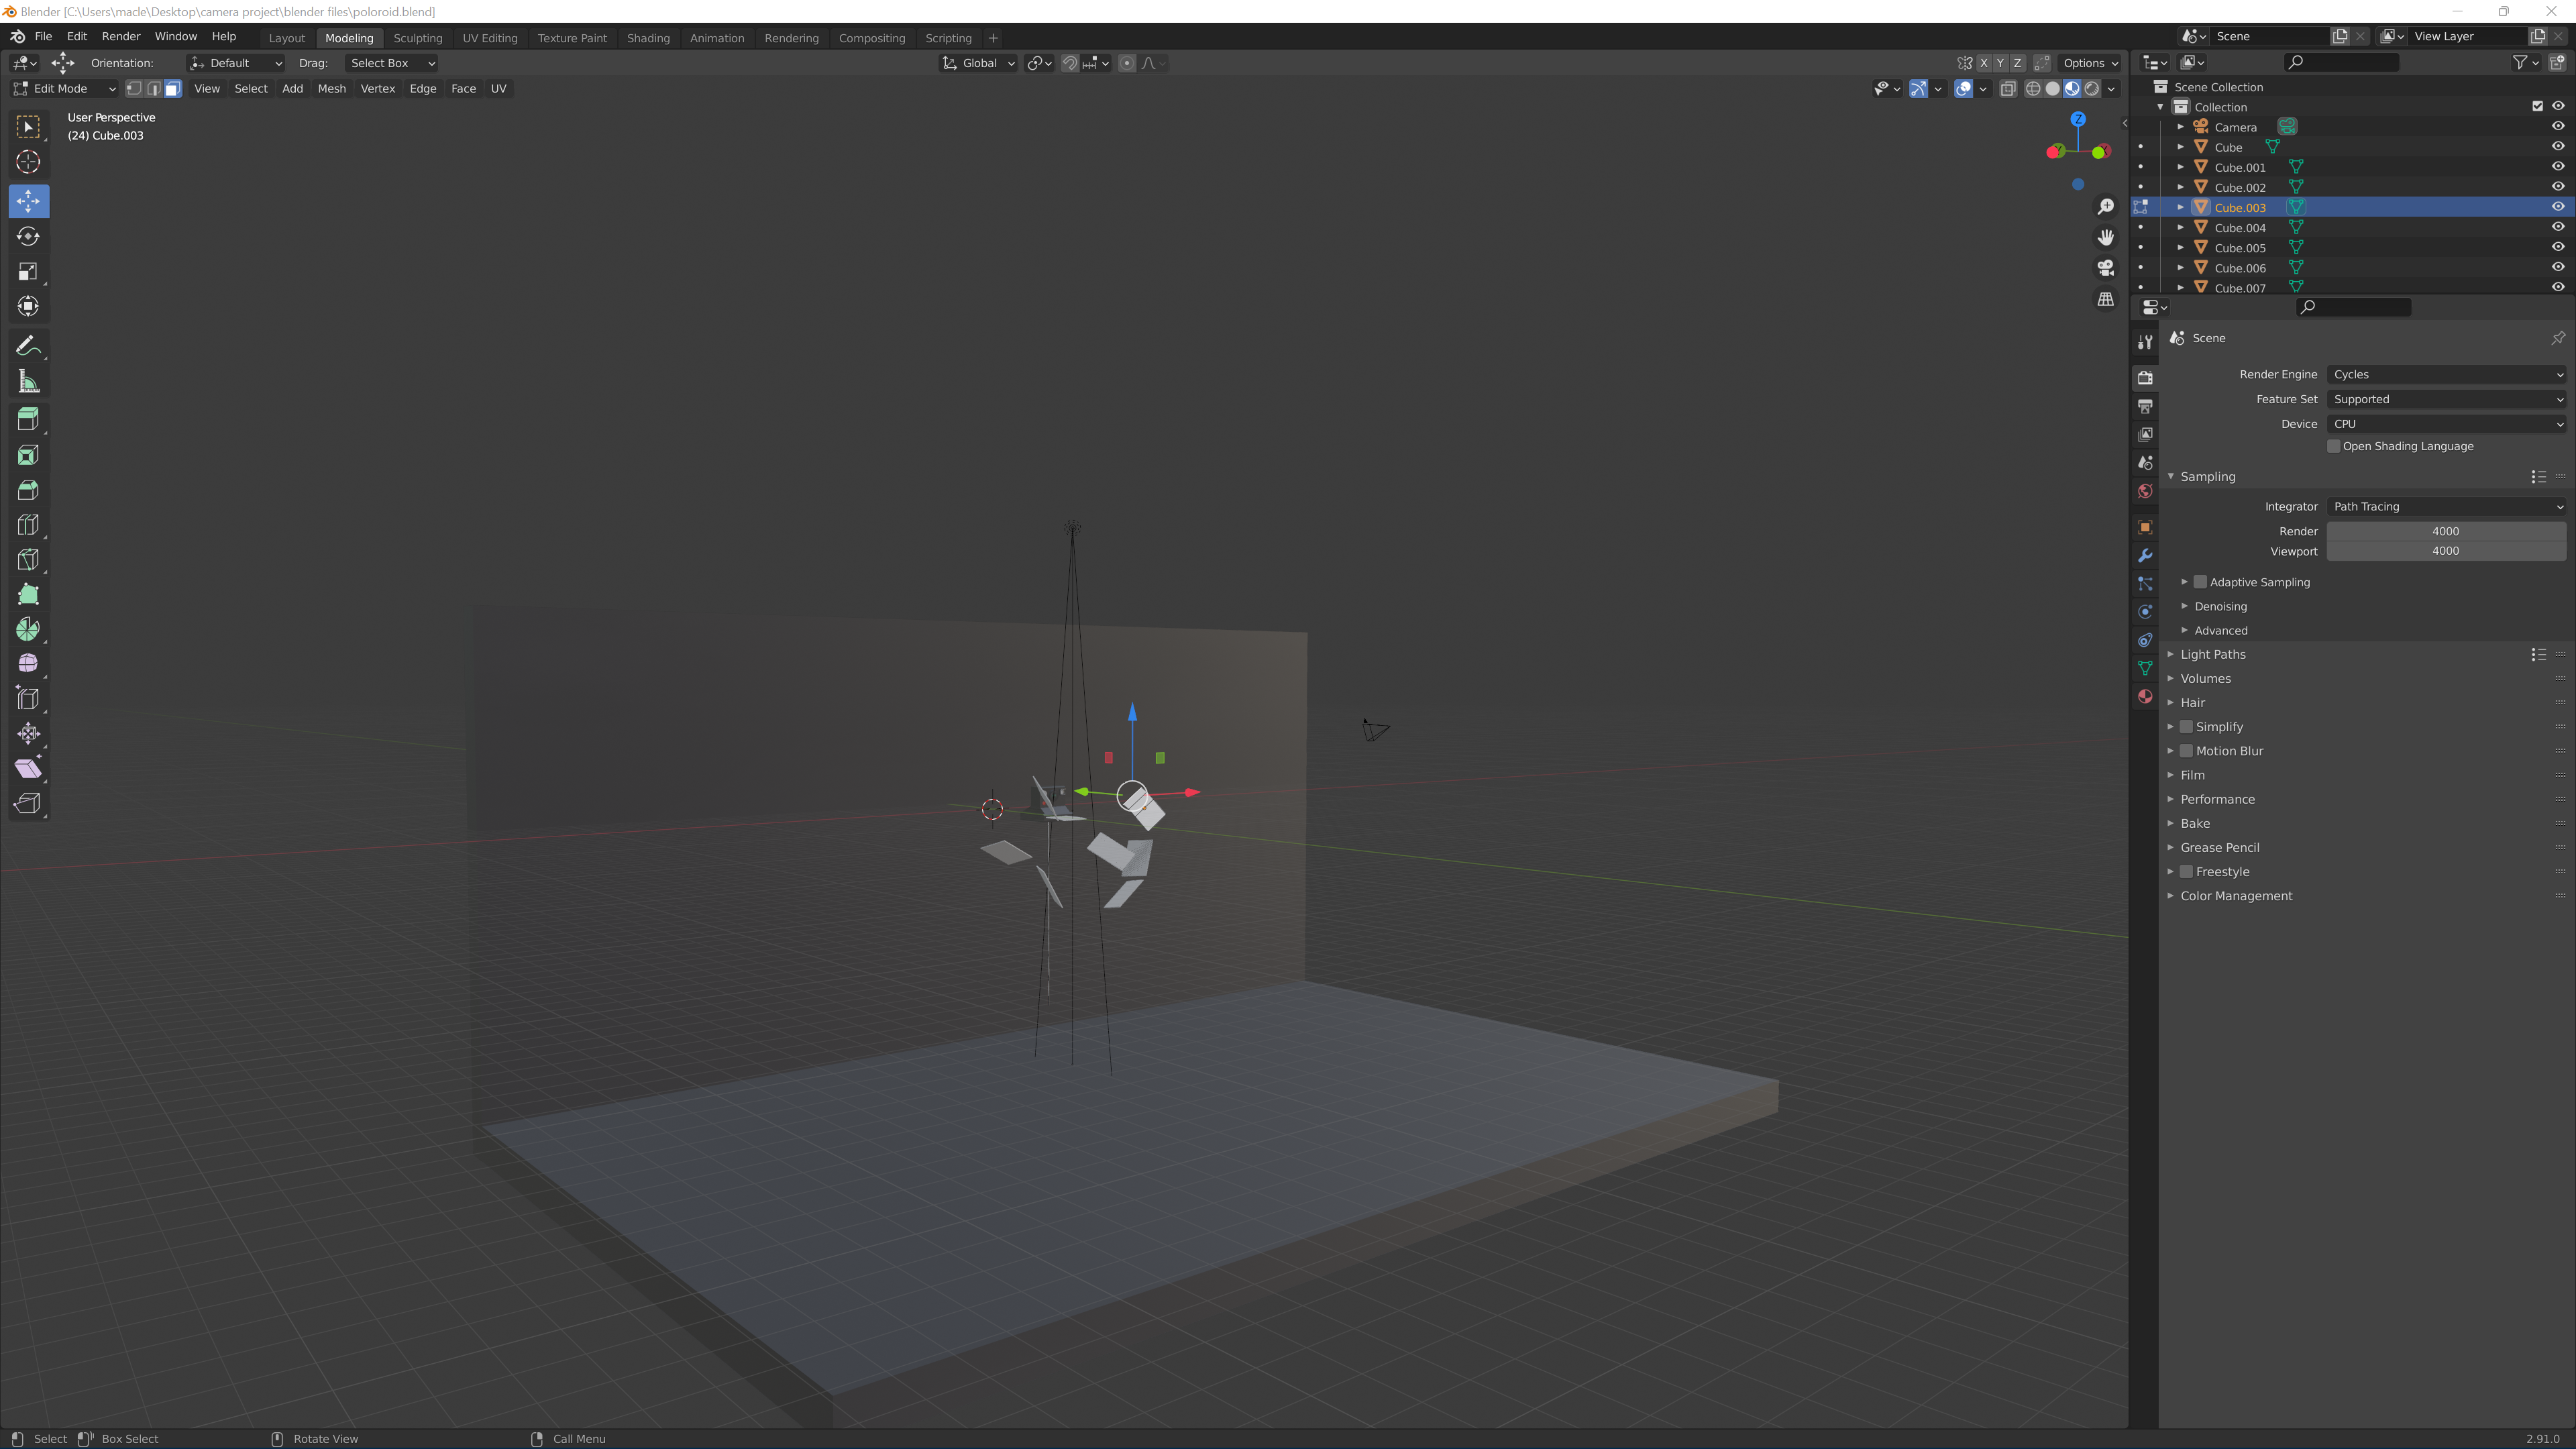Image resolution: width=2576 pixels, height=1449 pixels.
Task: Hide Cube.004 with its eye icon
Action: coord(2557,227)
